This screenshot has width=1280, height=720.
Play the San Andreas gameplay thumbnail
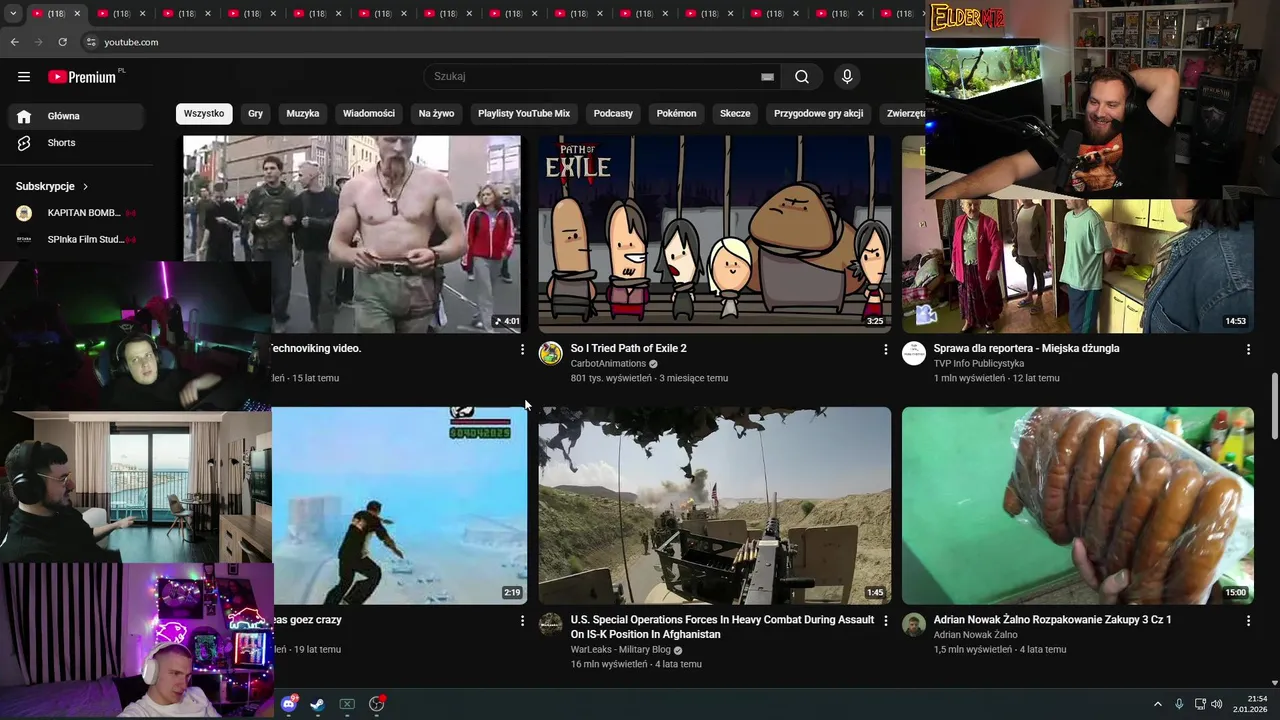click(x=400, y=505)
